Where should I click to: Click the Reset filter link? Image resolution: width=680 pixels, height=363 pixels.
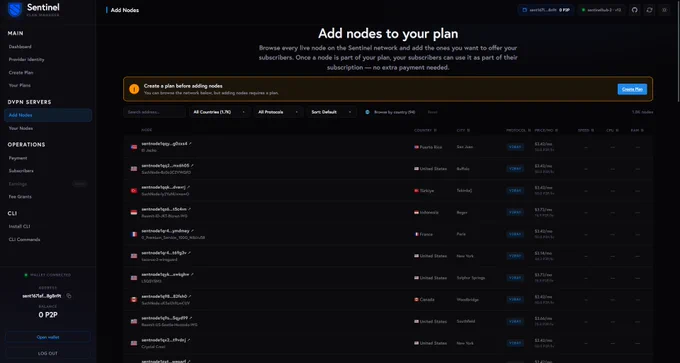click(432, 112)
